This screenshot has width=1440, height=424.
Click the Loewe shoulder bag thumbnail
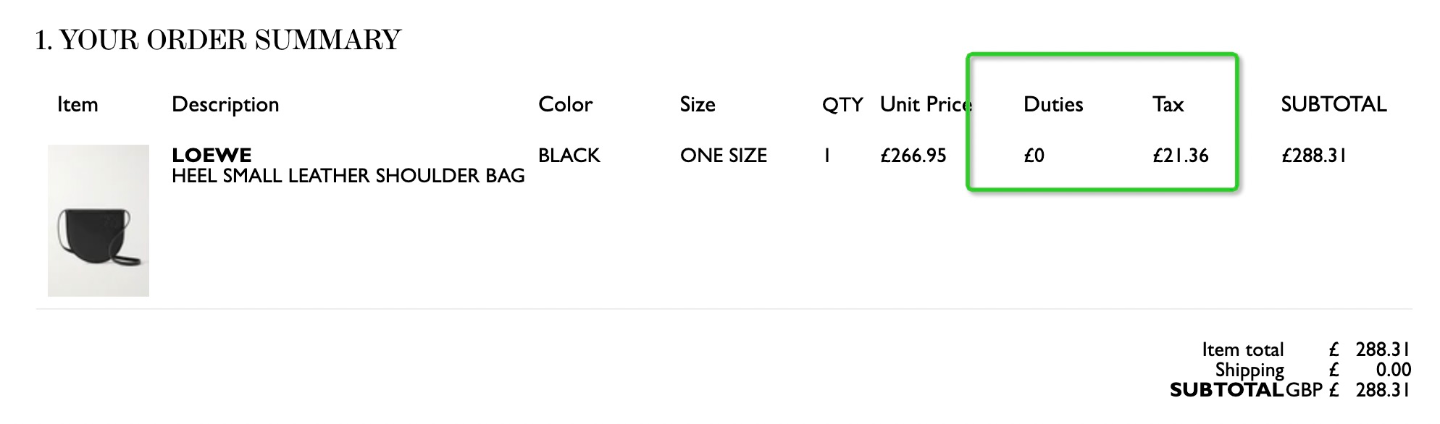coord(98,221)
